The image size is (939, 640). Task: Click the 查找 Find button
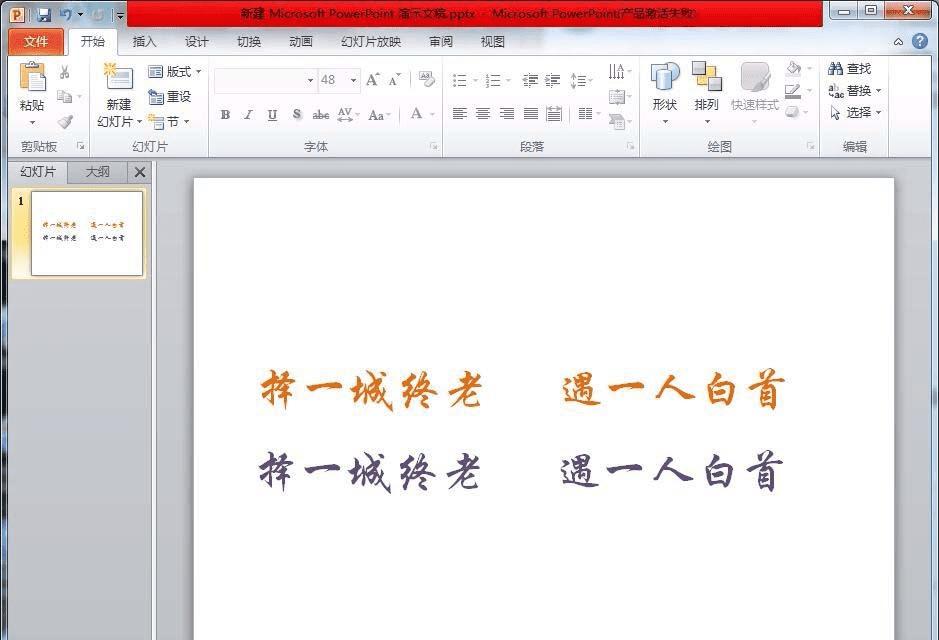pyautogui.click(x=850, y=68)
